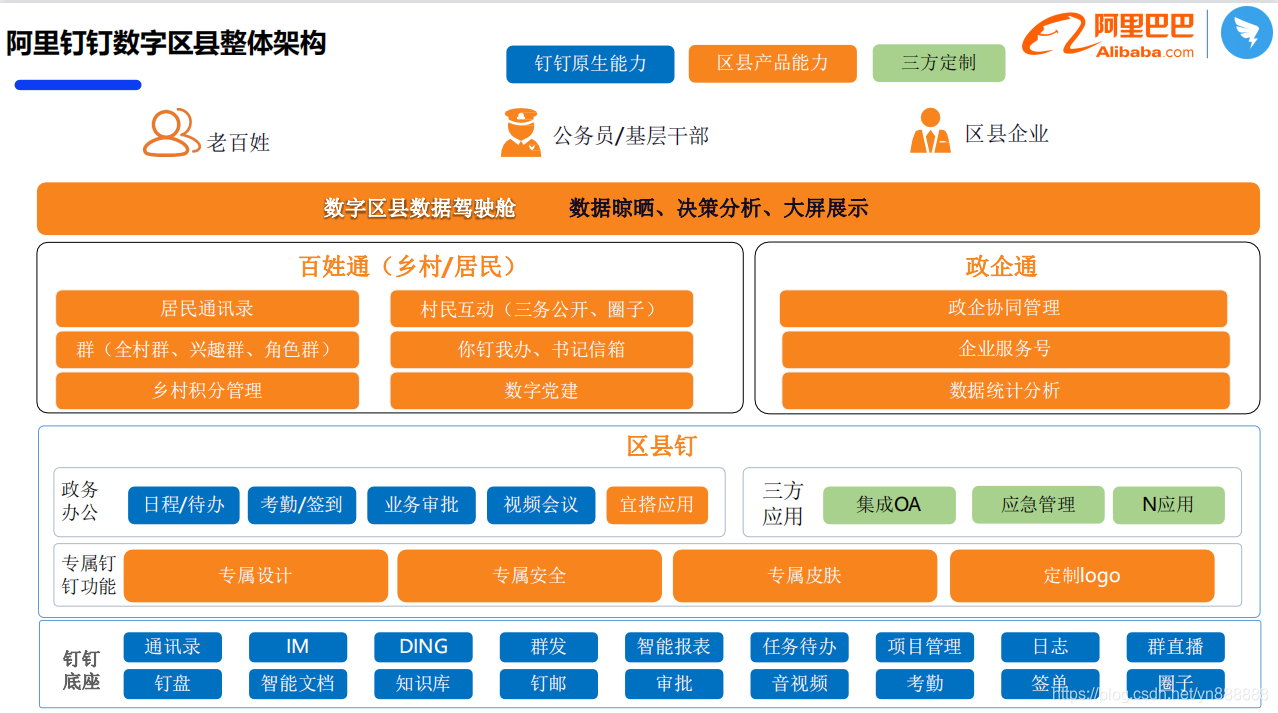Click the 通讯录 base module
The width and height of the screenshot is (1278, 713).
pos(172,647)
